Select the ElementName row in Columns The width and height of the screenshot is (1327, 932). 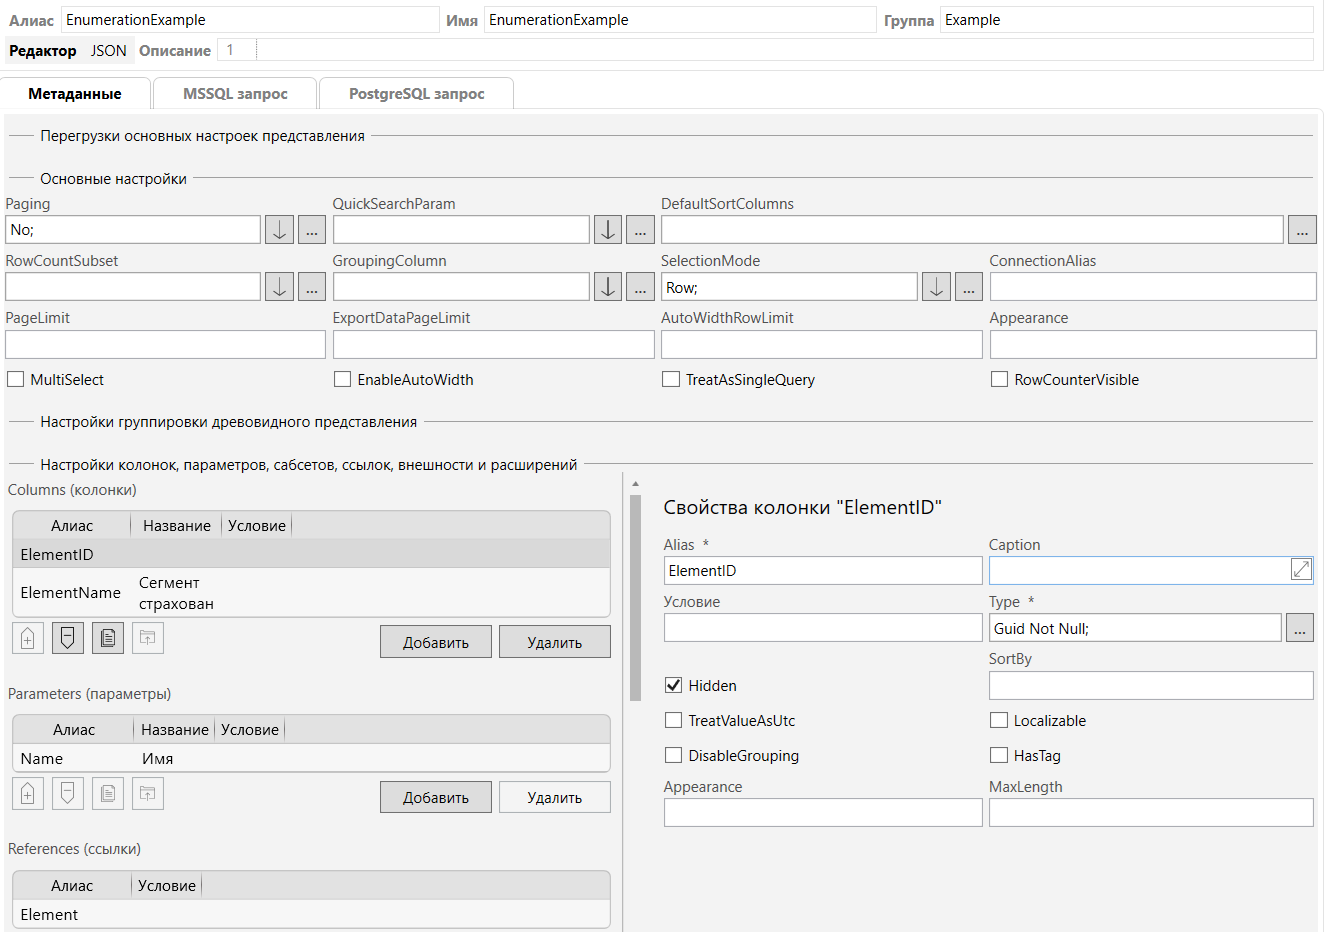coord(71,593)
